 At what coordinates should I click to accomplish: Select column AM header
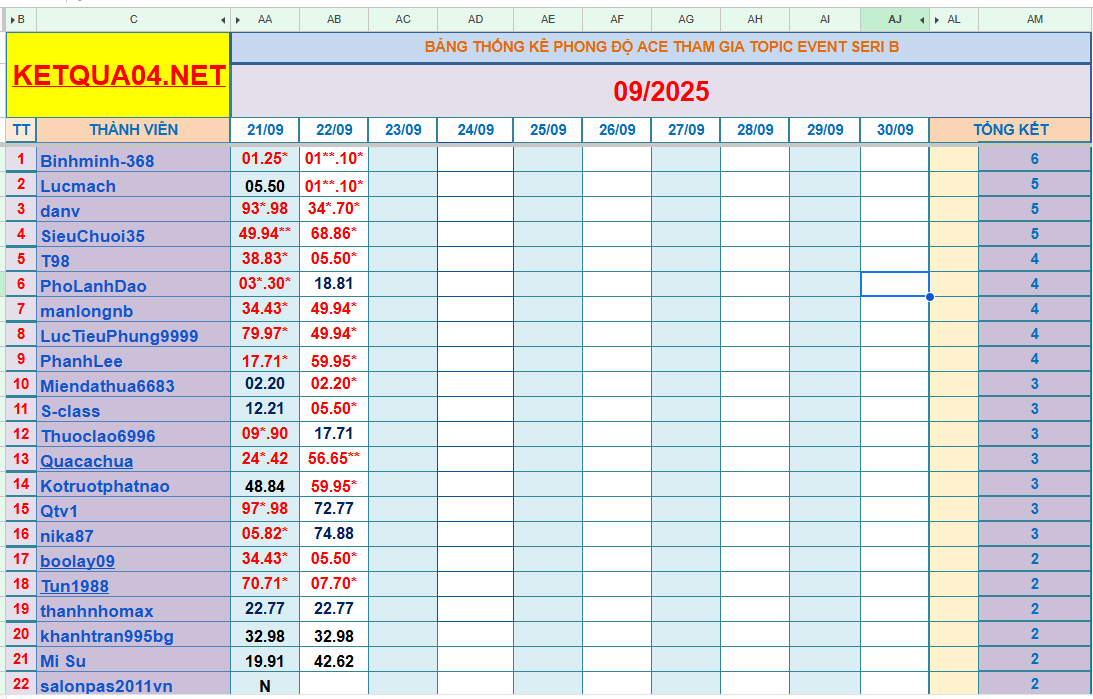pyautogui.click(x=1034, y=20)
